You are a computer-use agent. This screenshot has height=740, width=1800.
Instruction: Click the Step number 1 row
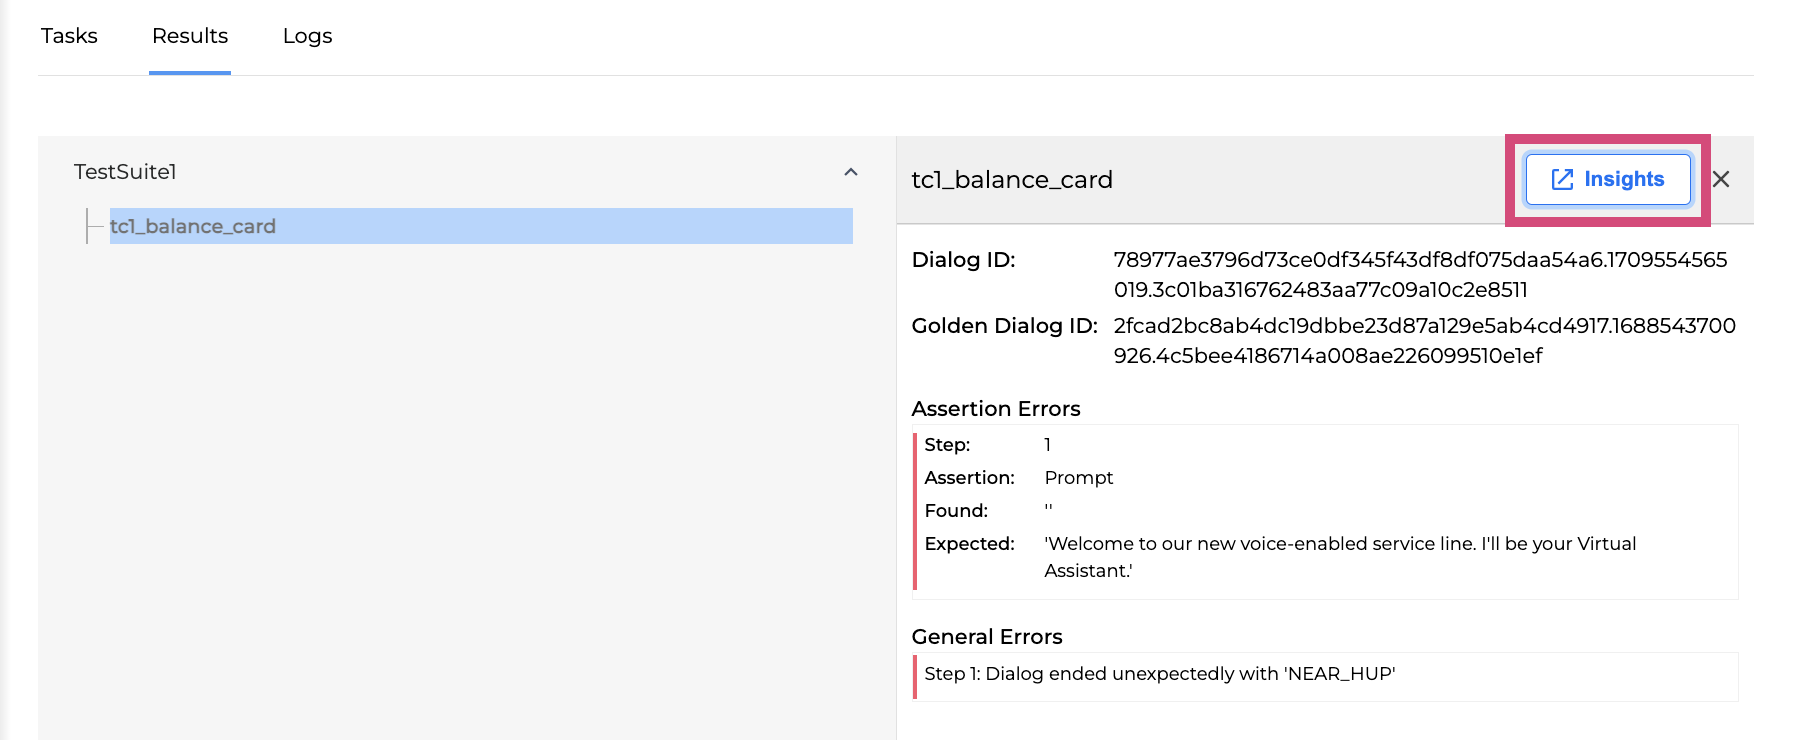point(1047,445)
